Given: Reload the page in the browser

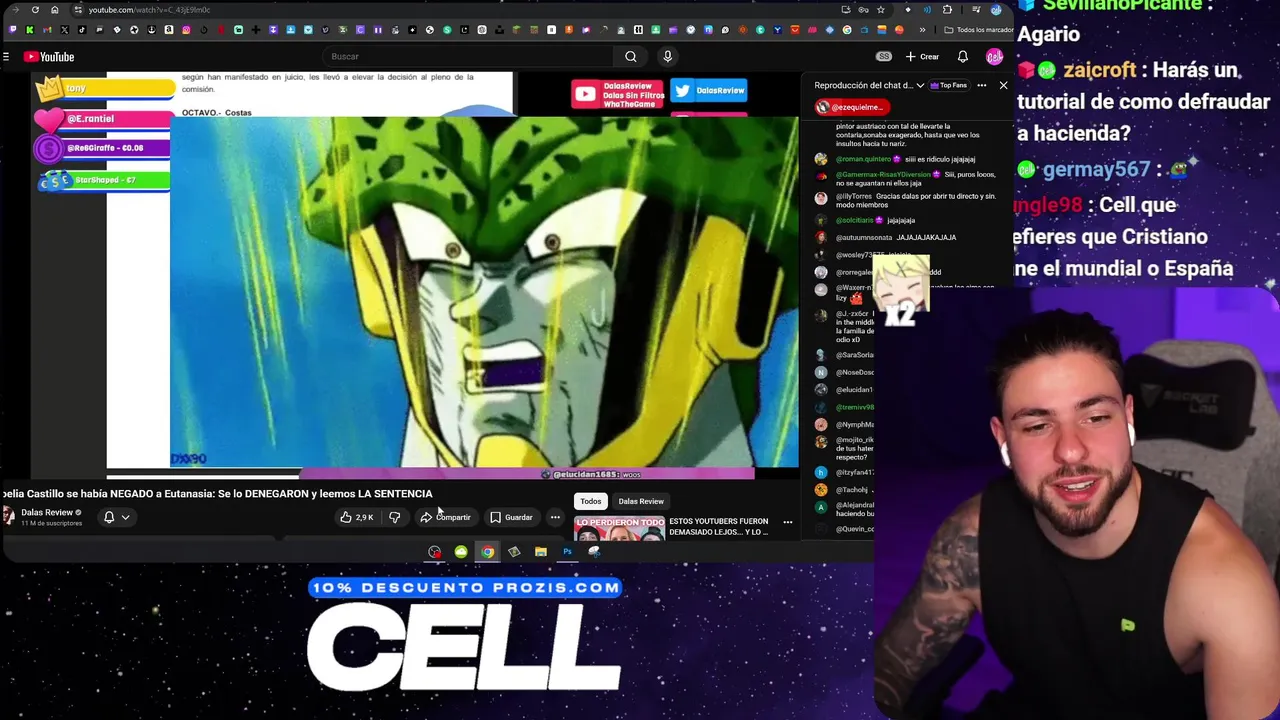Looking at the screenshot, I should [x=35, y=10].
